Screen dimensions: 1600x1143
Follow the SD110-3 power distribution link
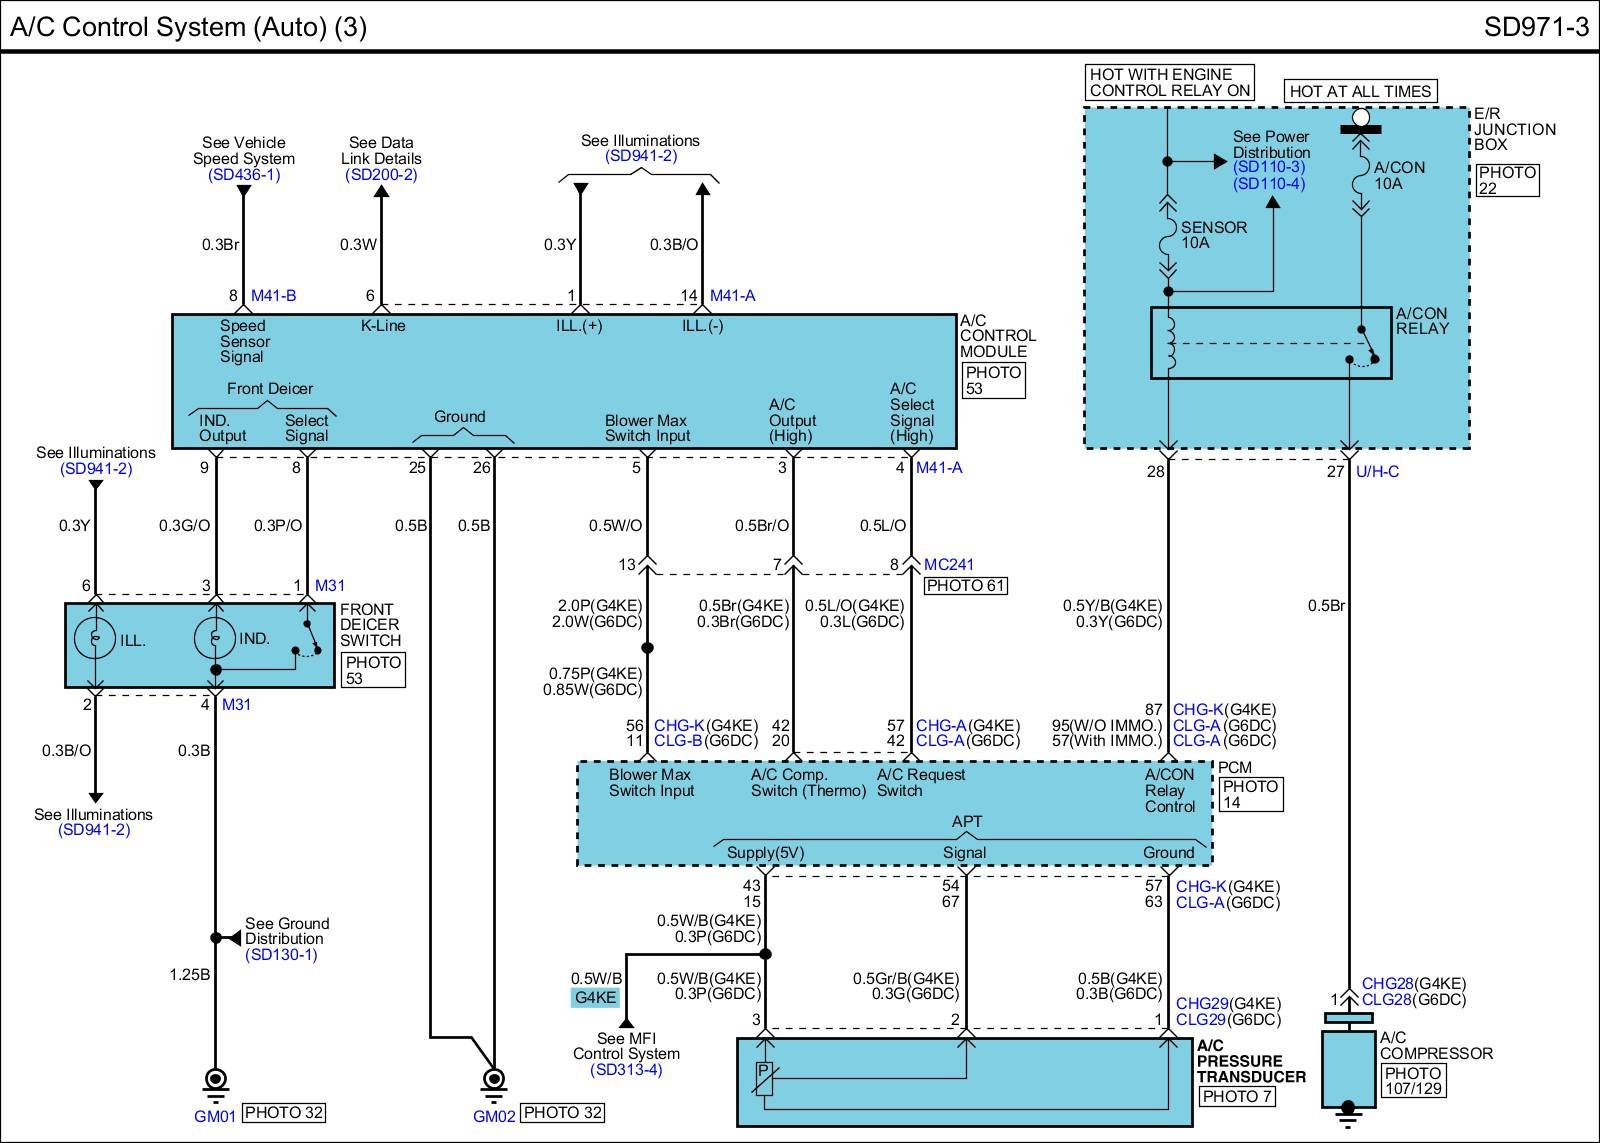tap(1269, 168)
